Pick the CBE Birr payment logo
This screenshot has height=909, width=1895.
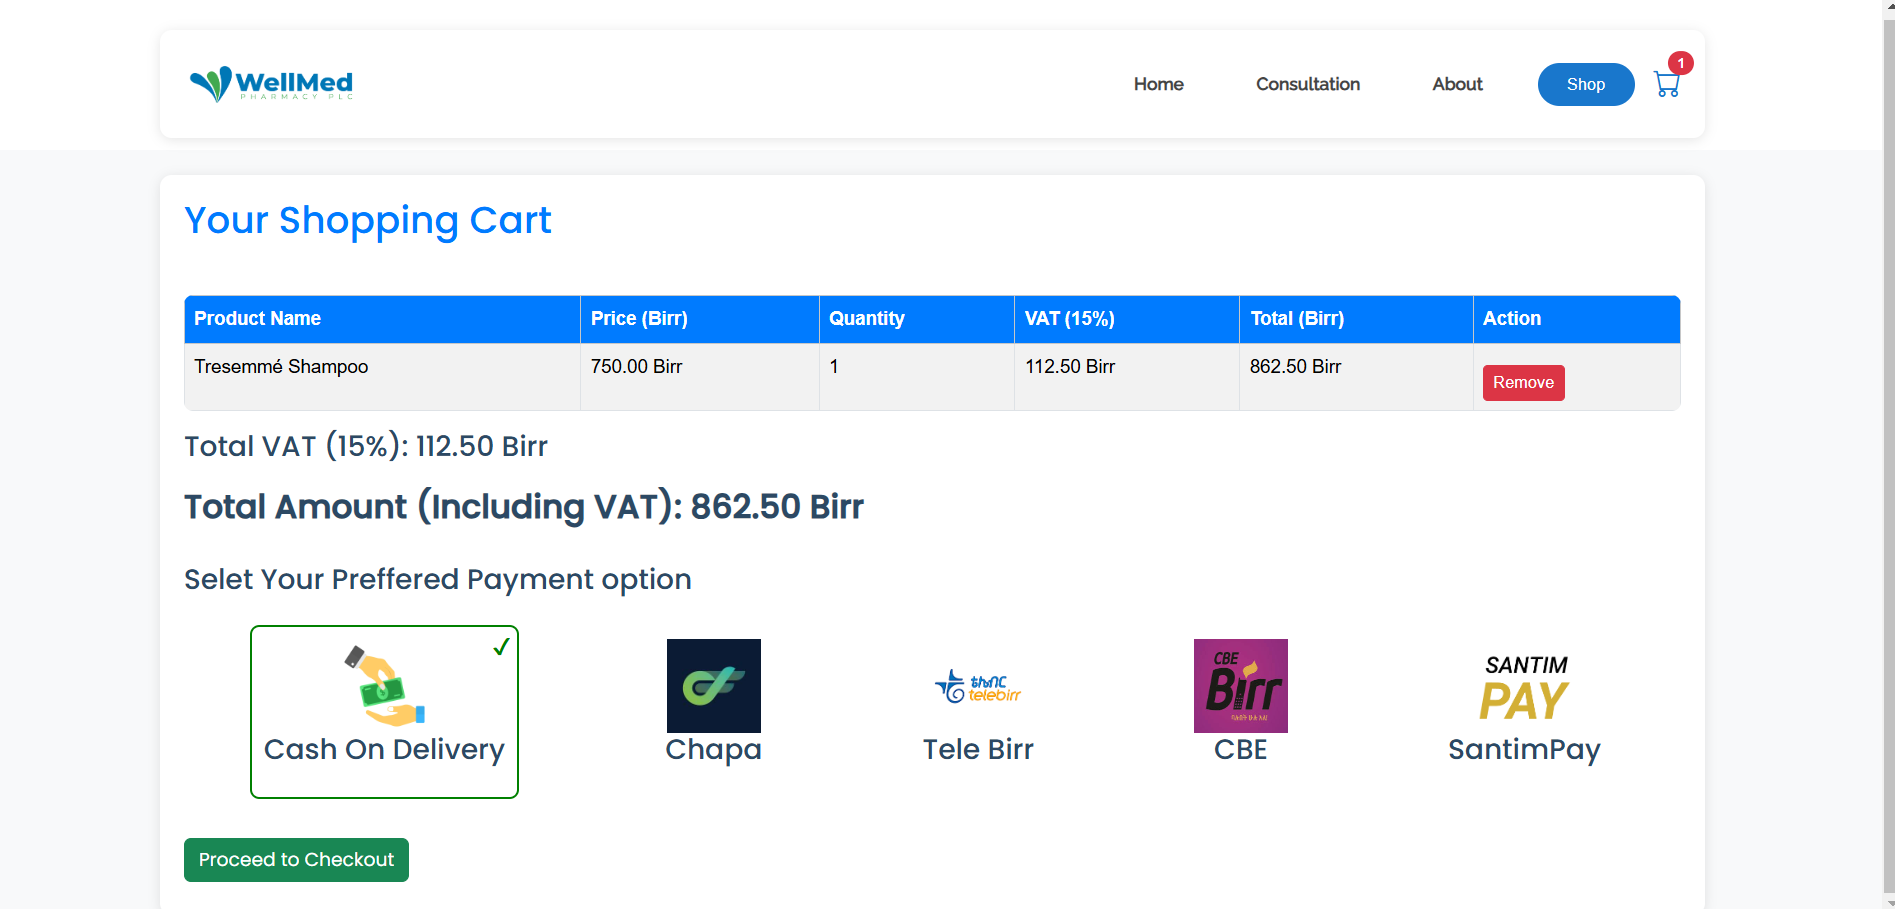[x=1240, y=686]
